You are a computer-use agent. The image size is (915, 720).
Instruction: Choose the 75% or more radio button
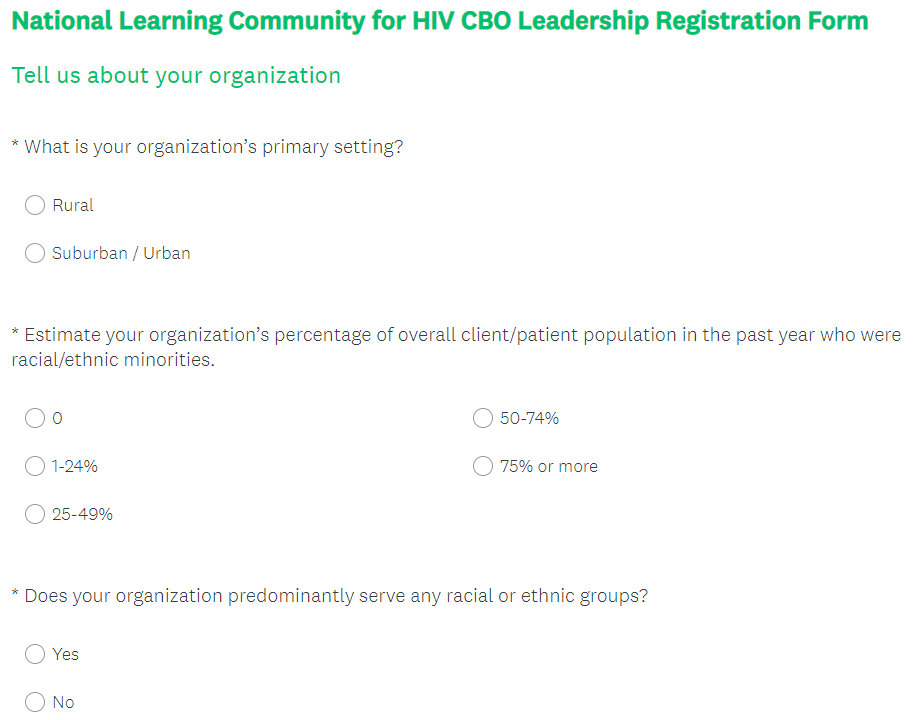pos(483,466)
